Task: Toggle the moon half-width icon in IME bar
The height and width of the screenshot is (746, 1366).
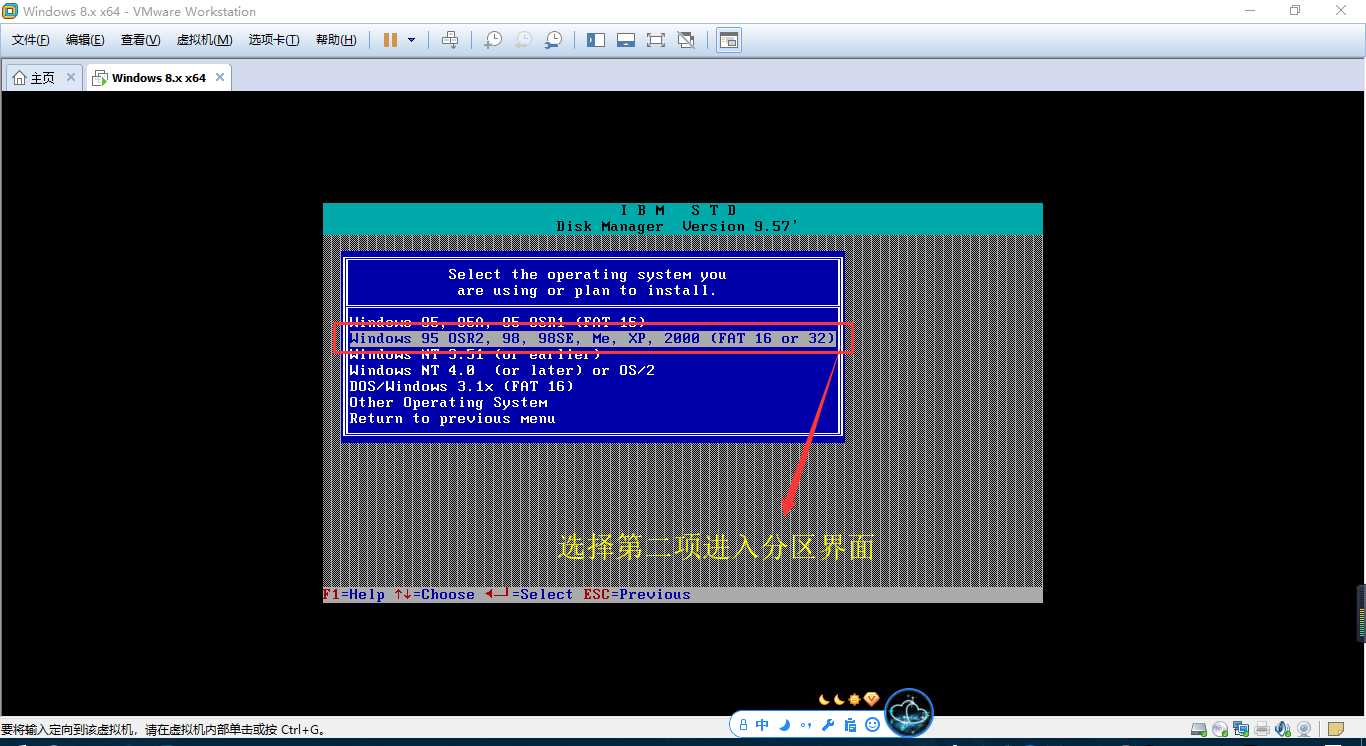Action: tap(785, 725)
